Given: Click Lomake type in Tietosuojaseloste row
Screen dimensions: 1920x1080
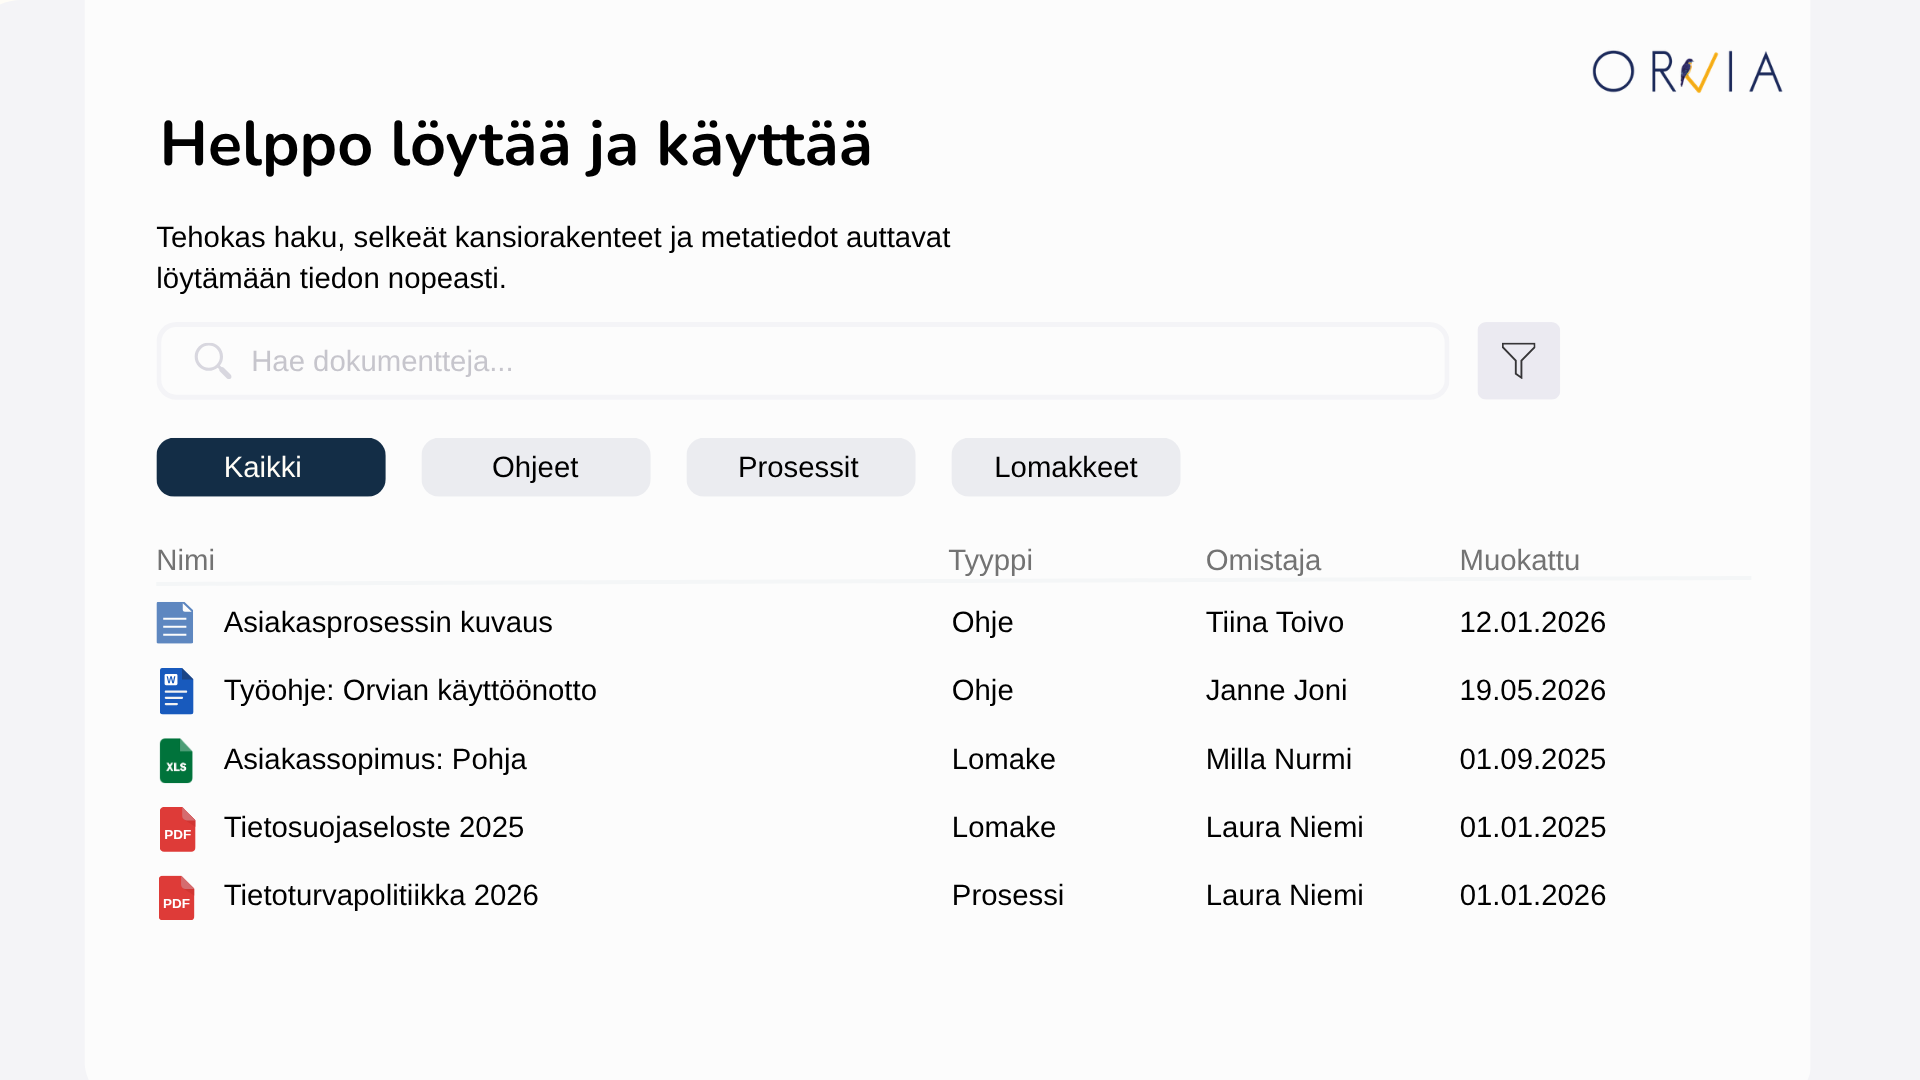Looking at the screenshot, I should tap(1003, 827).
